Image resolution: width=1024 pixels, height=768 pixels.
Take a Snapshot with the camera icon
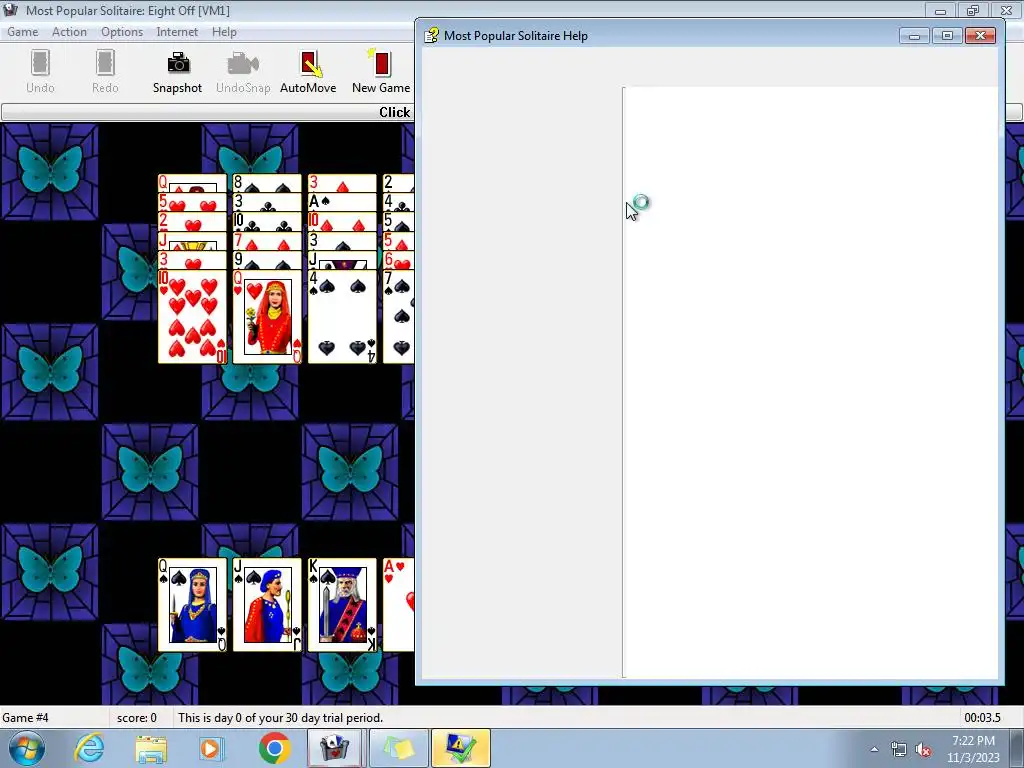(x=177, y=72)
